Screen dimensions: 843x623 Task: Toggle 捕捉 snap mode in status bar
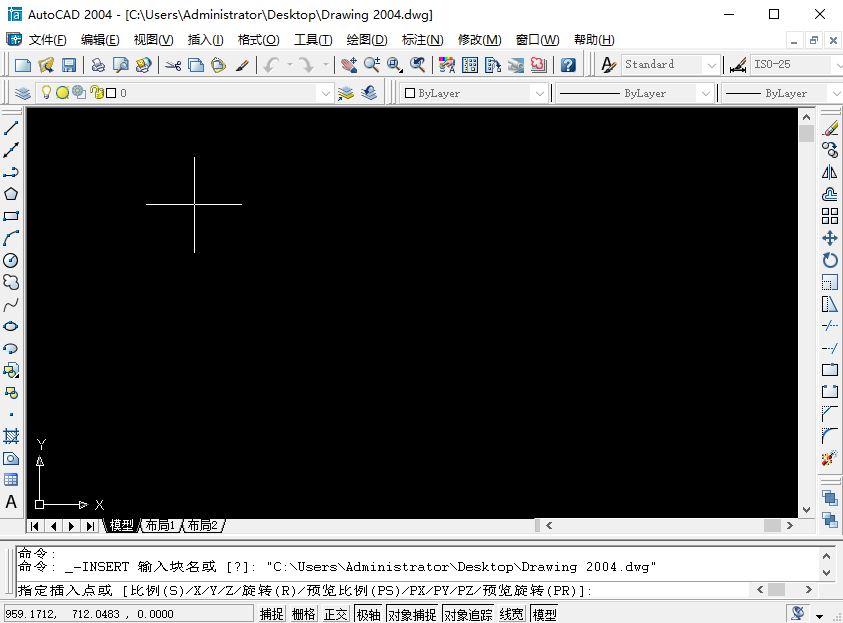pyautogui.click(x=272, y=614)
